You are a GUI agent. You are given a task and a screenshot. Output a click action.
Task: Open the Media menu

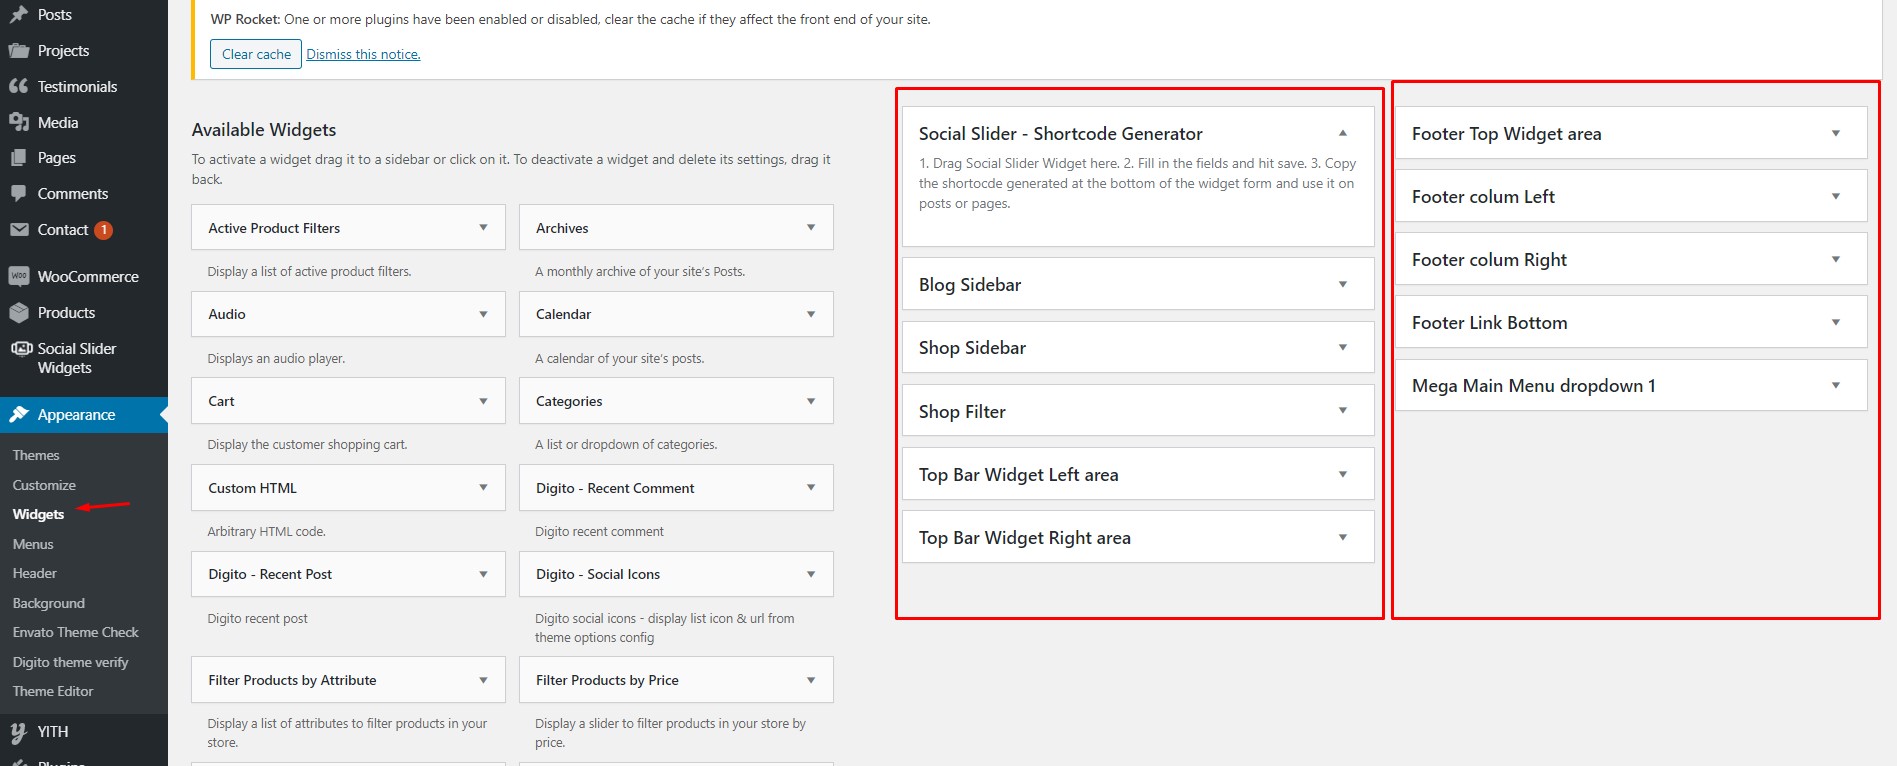(x=58, y=123)
